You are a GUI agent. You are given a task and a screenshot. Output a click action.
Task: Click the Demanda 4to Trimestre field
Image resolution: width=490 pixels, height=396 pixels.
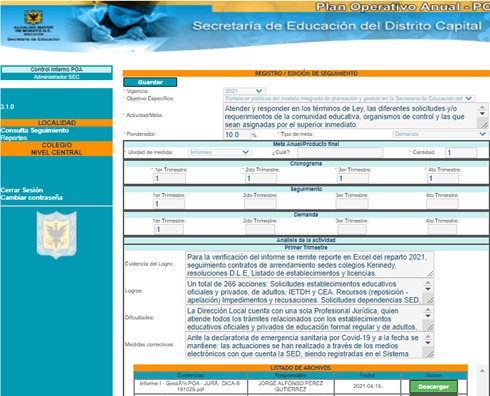pos(442,229)
